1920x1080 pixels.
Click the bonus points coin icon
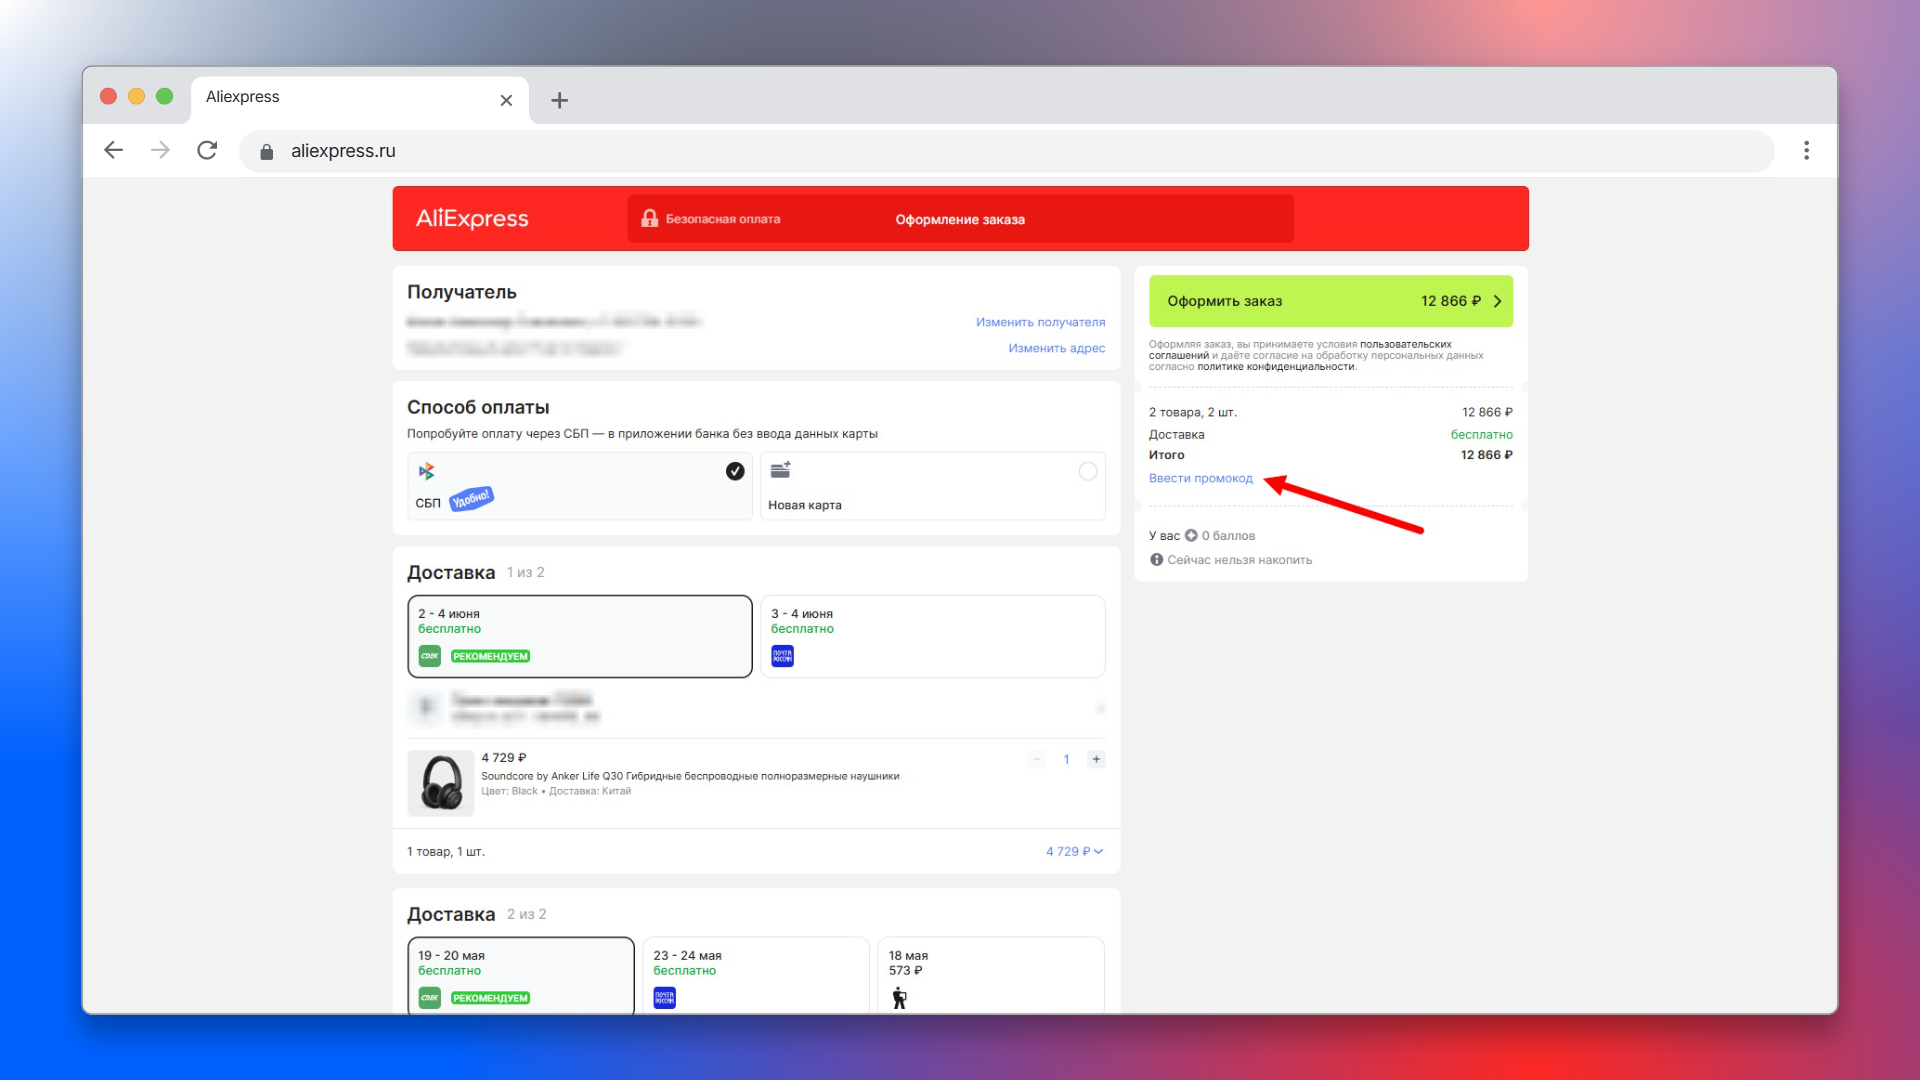point(1191,536)
